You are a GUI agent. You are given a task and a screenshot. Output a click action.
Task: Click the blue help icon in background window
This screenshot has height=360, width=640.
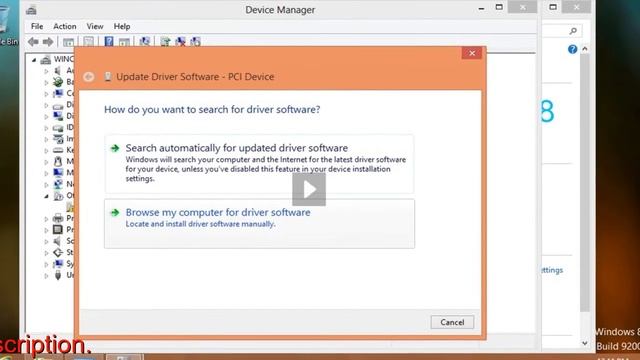(x=572, y=49)
